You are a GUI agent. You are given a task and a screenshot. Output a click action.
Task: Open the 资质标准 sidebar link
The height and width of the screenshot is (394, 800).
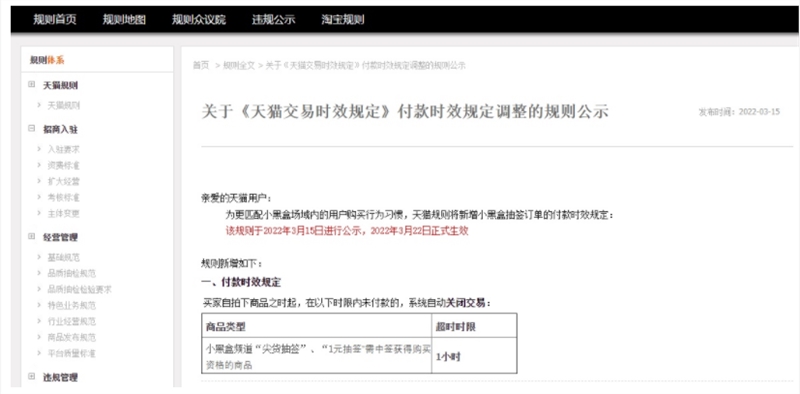coord(64,165)
